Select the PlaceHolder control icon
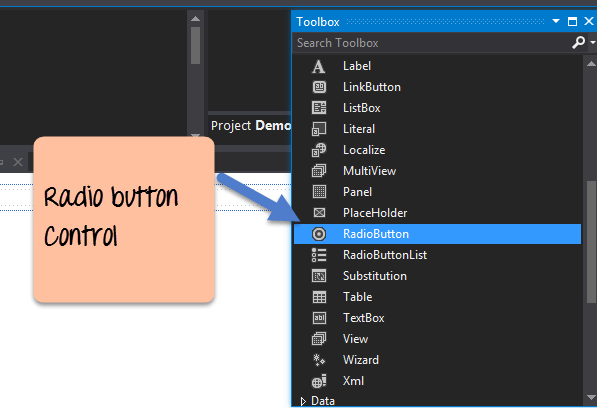597x408 pixels. click(319, 213)
